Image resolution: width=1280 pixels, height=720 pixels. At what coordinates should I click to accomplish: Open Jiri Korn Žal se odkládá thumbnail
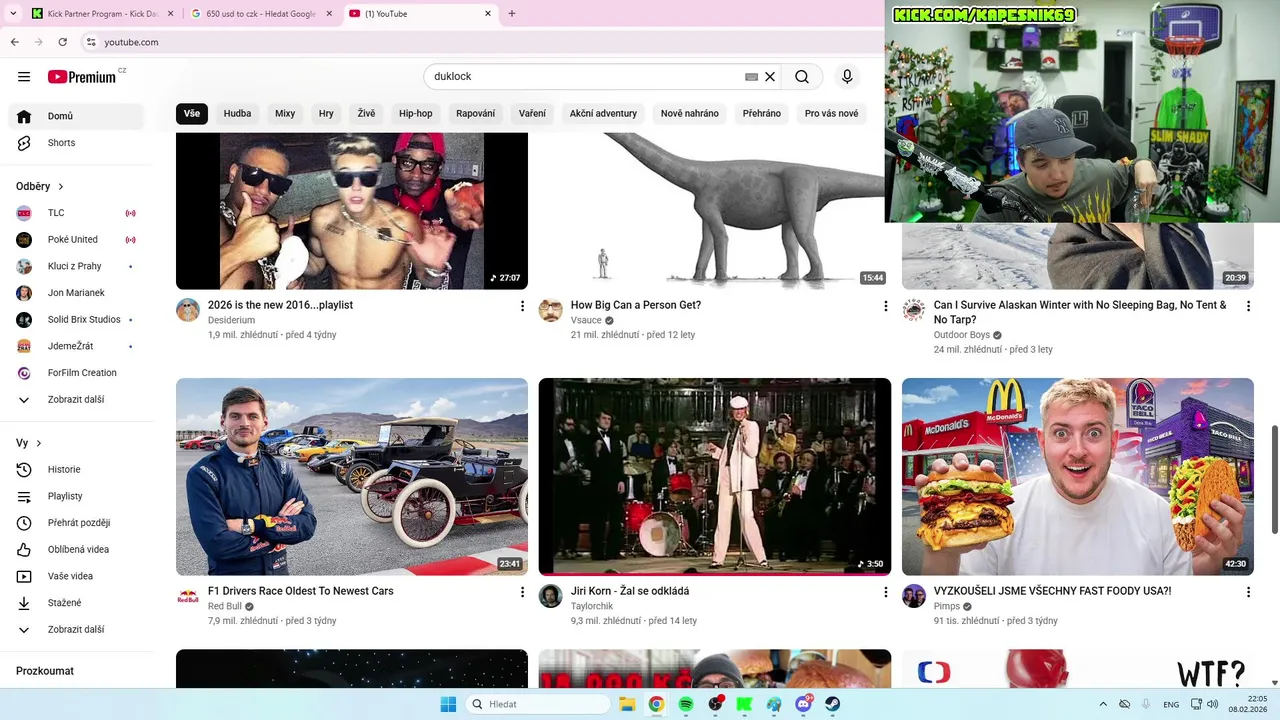(x=715, y=477)
